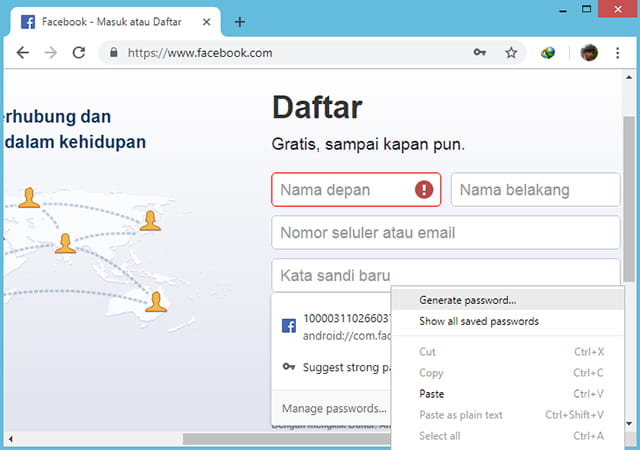Screen dimensions: 640x450
Task: Click the red error icon in Nama depan
Action: tap(424, 189)
